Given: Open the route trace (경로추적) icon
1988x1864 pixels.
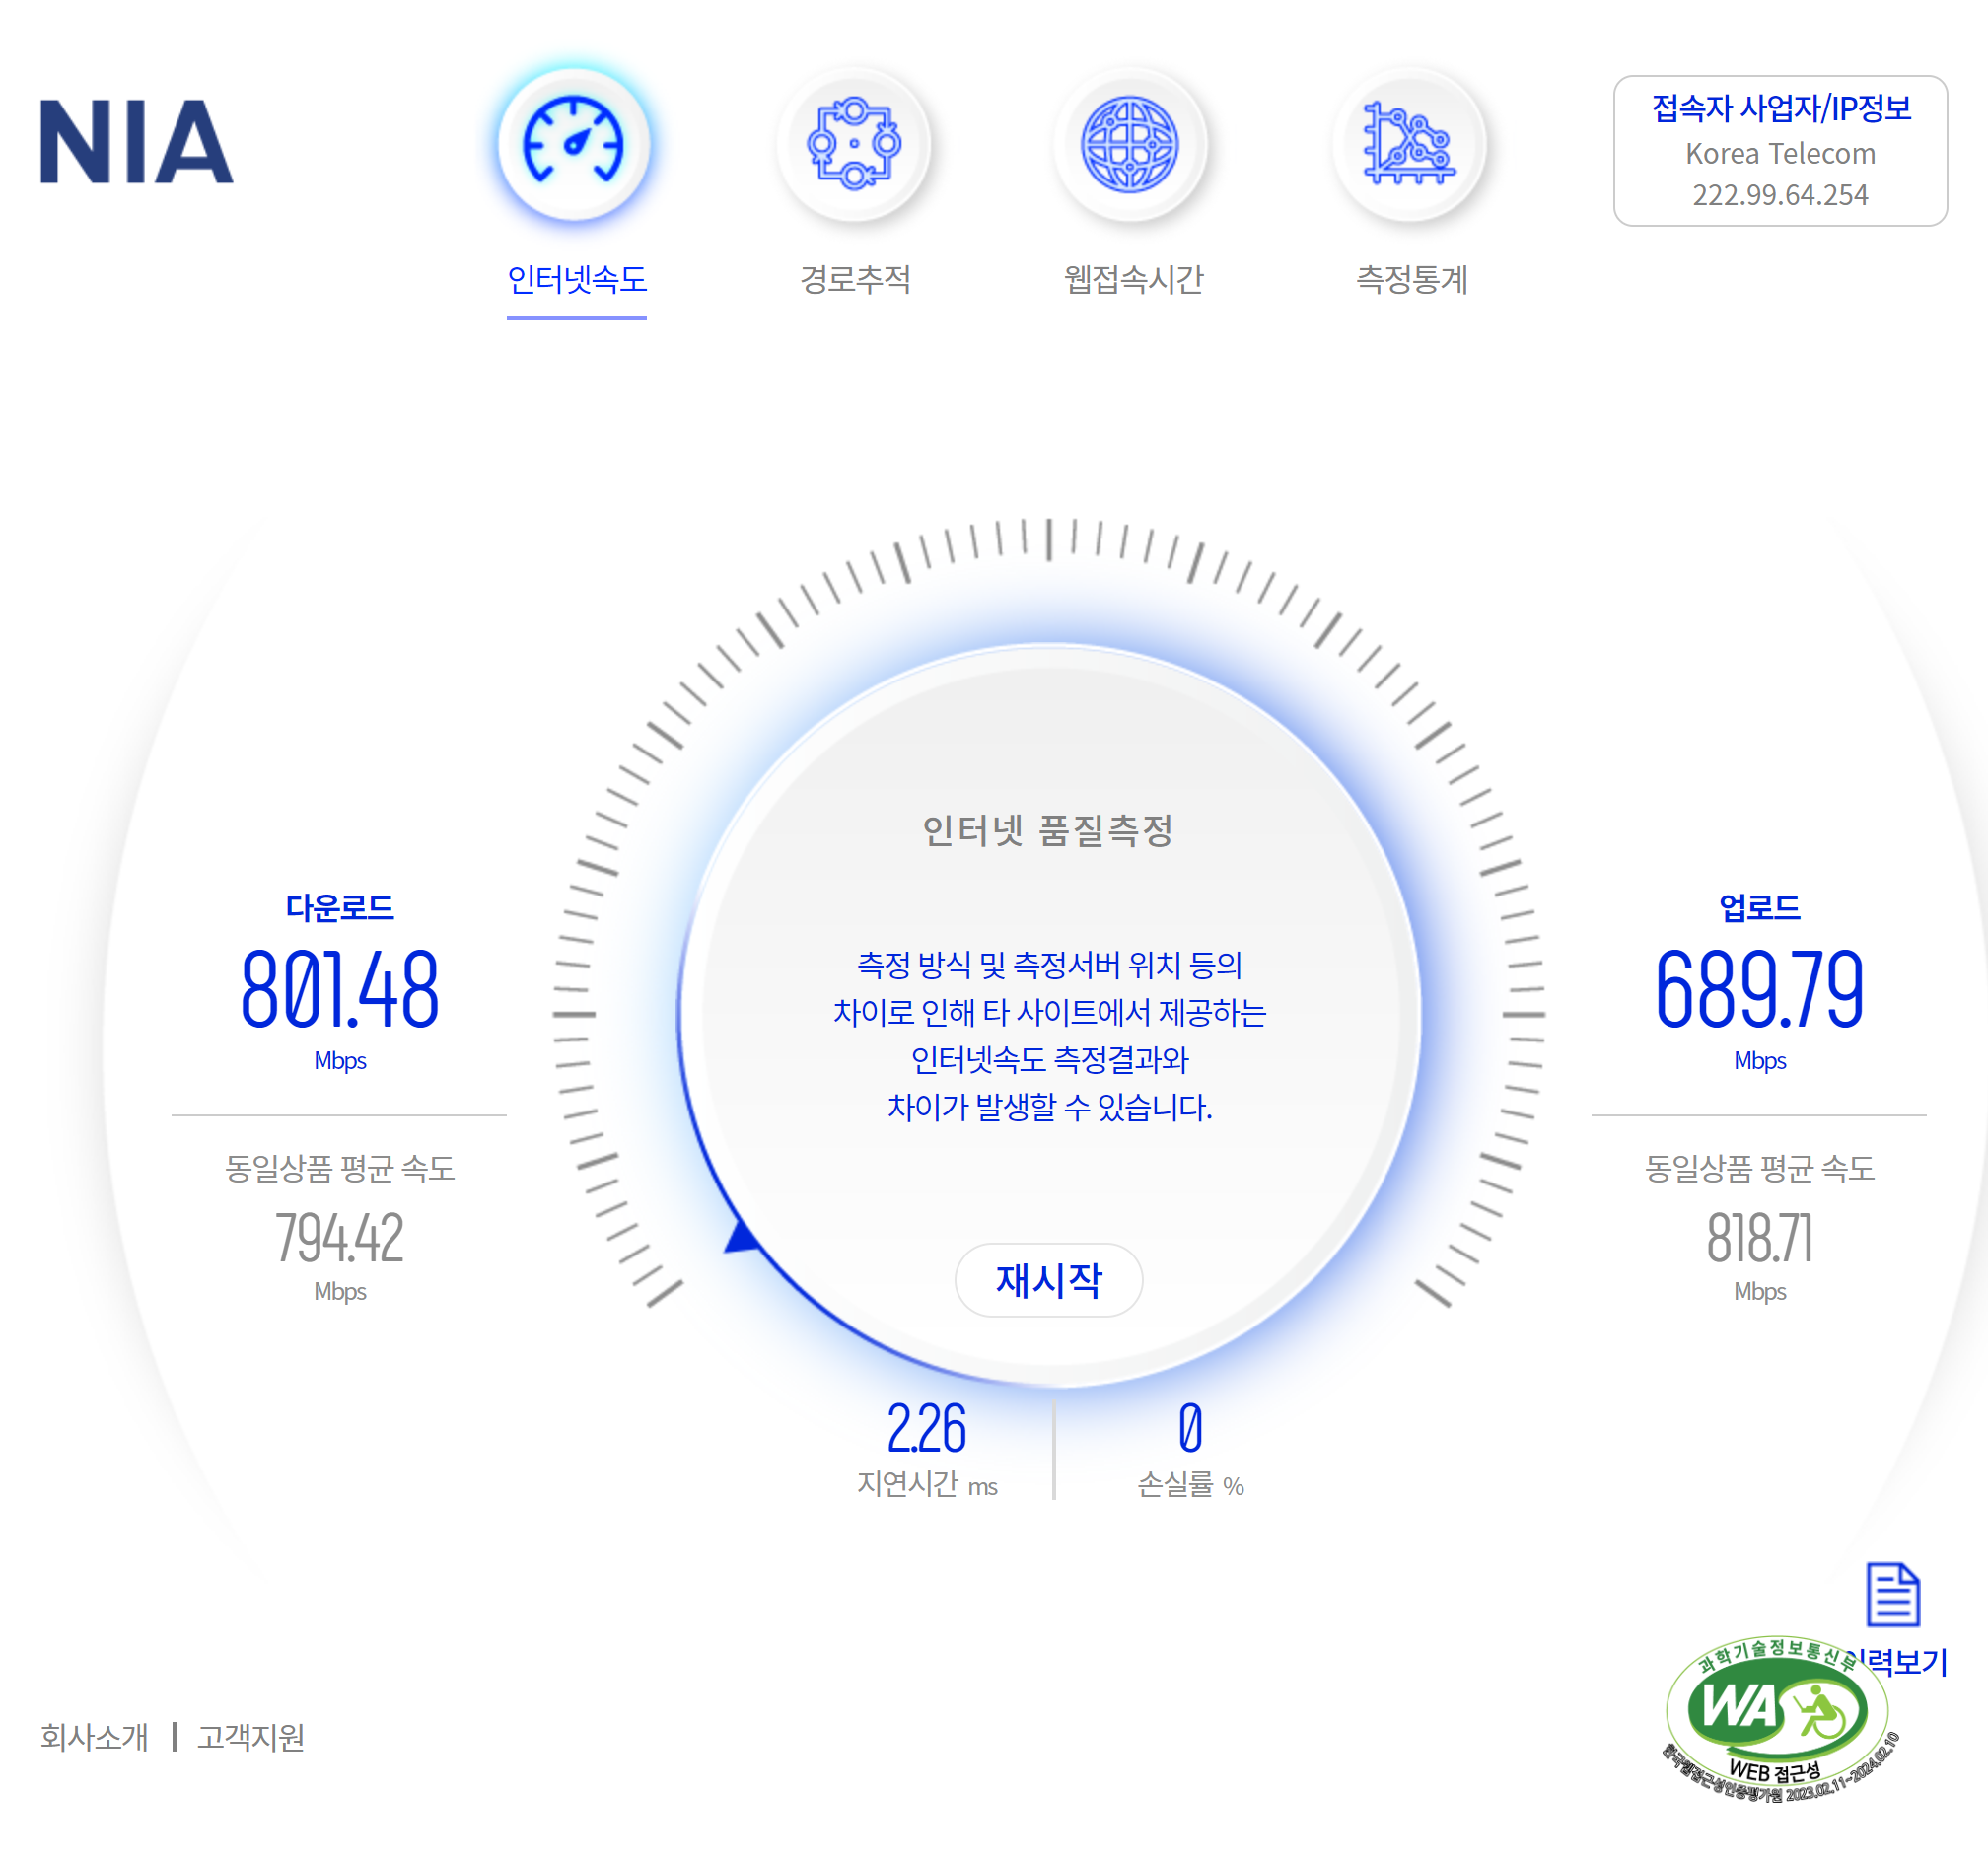Looking at the screenshot, I should point(854,144).
